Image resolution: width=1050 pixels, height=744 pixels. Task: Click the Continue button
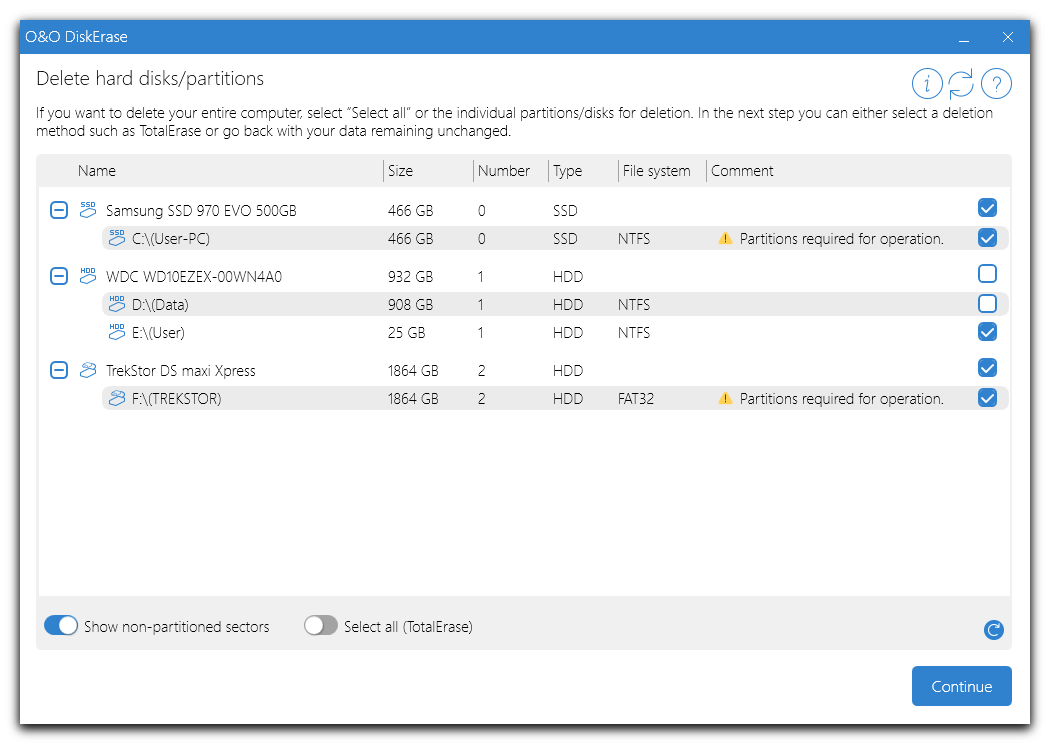pos(961,686)
